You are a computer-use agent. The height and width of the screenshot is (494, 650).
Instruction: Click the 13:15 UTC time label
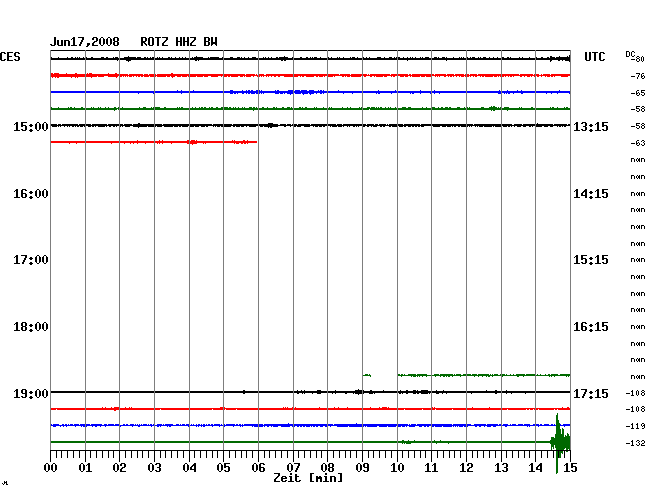tap(591, 127)
